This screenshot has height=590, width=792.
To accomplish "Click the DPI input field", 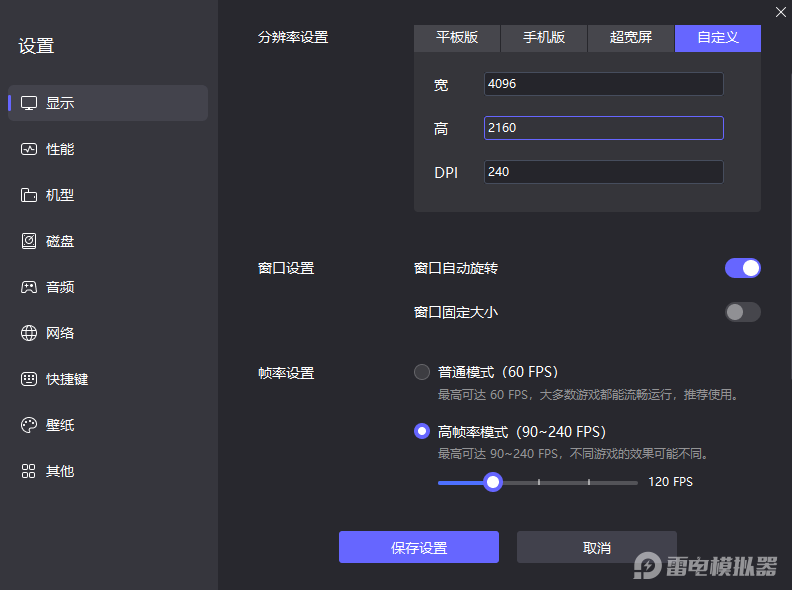I will (x=604, y=172).
